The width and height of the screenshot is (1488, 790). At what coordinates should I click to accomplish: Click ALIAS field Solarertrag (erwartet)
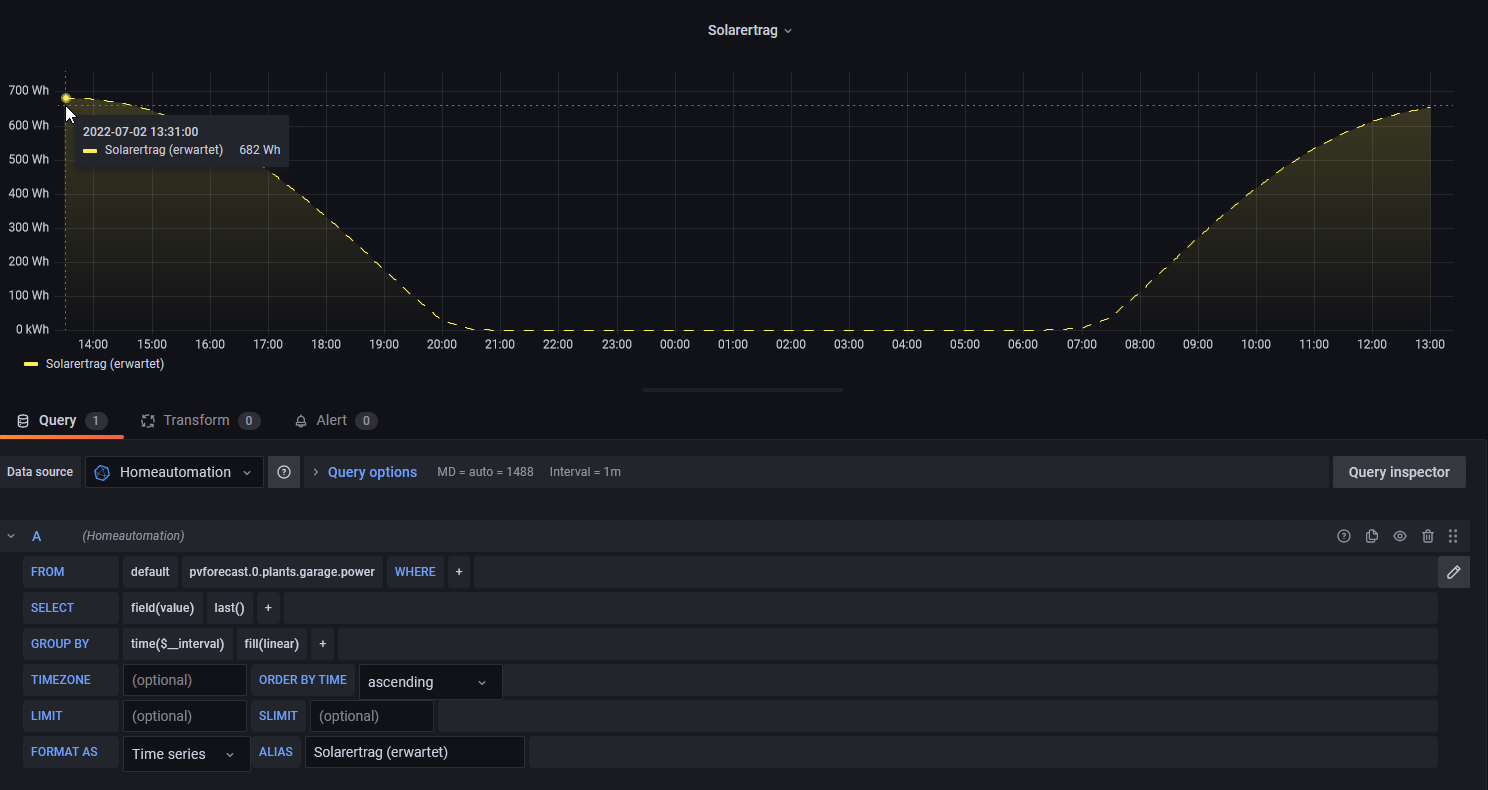point(415,752)
